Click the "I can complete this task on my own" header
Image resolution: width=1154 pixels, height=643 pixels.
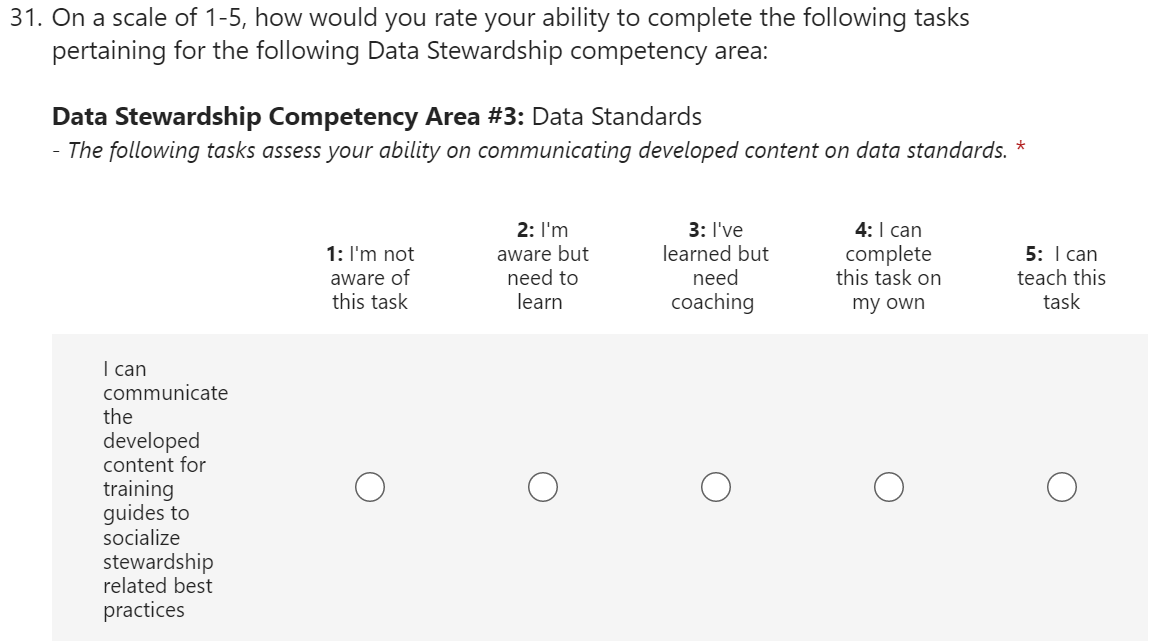[888, 266]
